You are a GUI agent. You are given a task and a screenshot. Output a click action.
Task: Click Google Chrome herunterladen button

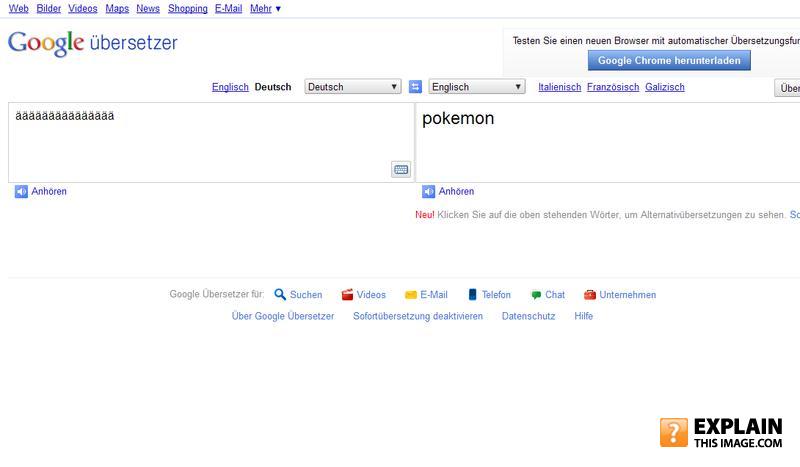coord(669,60)
